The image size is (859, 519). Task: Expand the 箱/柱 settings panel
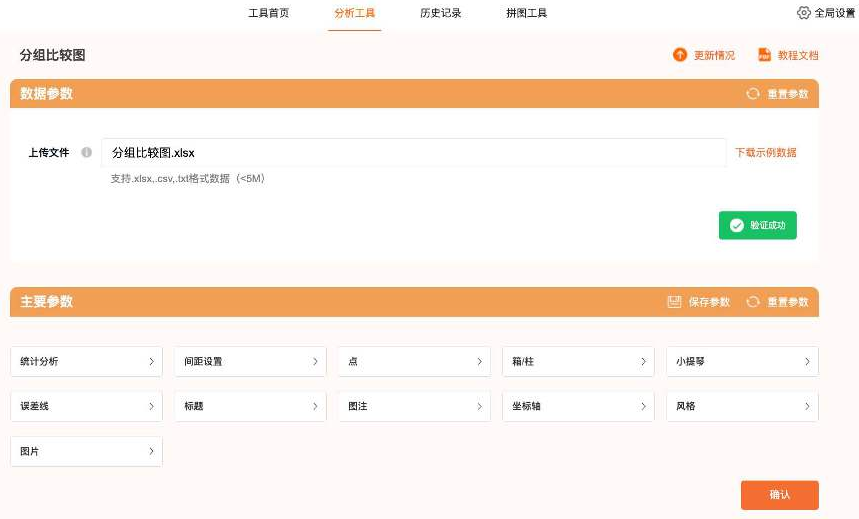(578, 362)
